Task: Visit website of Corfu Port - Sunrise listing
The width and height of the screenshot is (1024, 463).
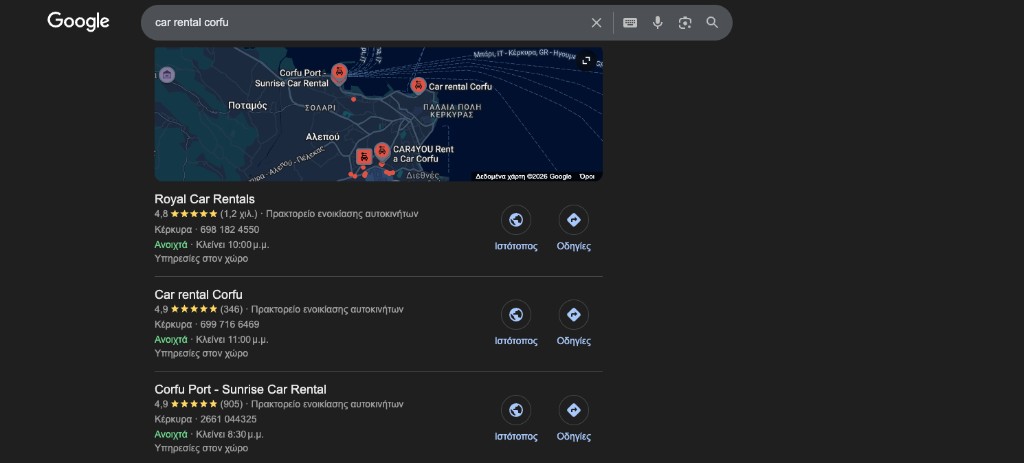Action: (516, 410)
